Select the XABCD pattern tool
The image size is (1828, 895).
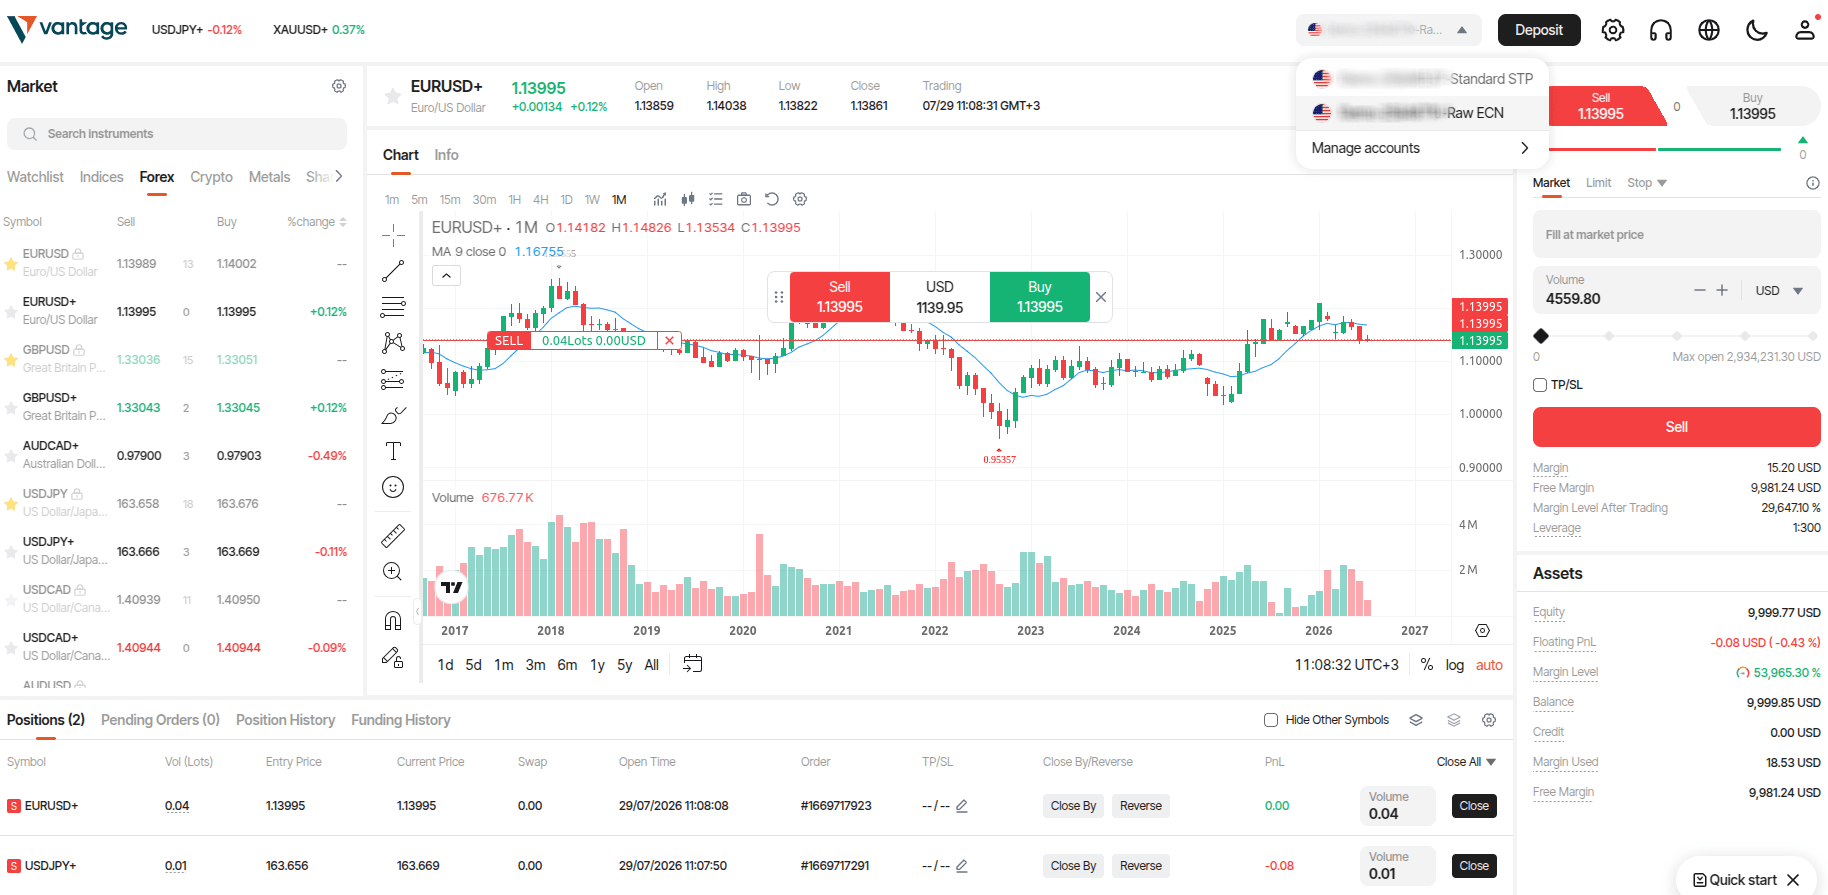393,343
